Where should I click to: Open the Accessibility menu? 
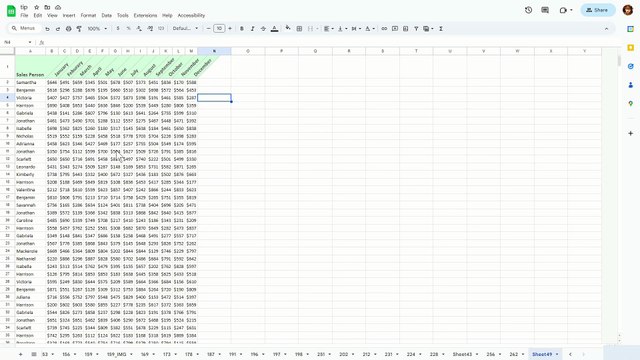click(191, 16)
